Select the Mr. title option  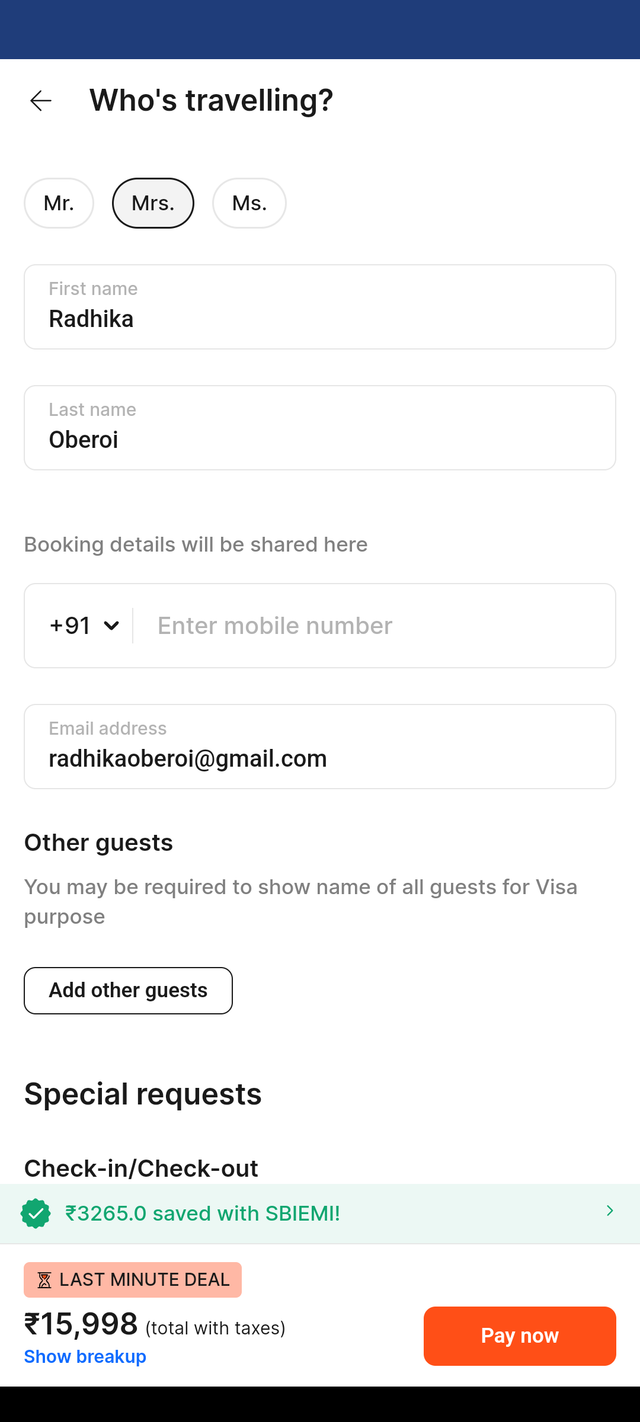pyautogui.click(x=59, y=203)
